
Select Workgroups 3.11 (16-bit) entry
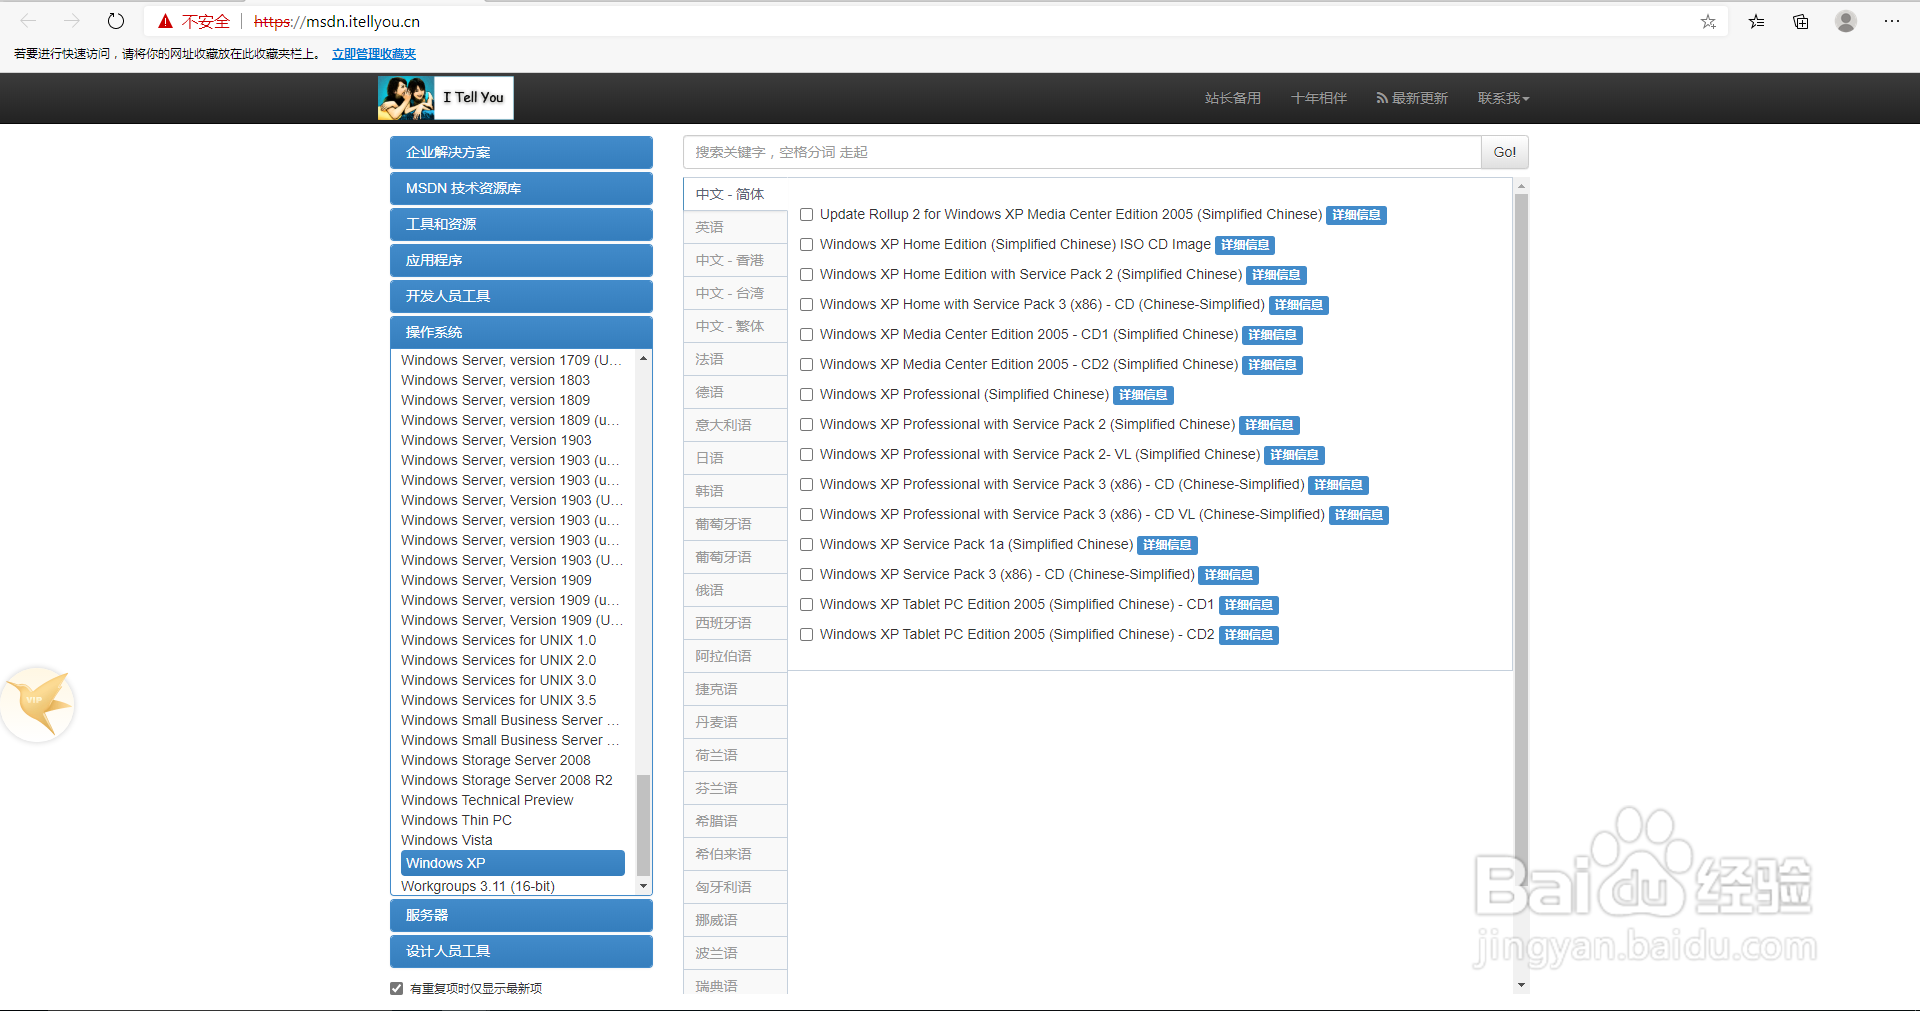click(x=478, y=886)
